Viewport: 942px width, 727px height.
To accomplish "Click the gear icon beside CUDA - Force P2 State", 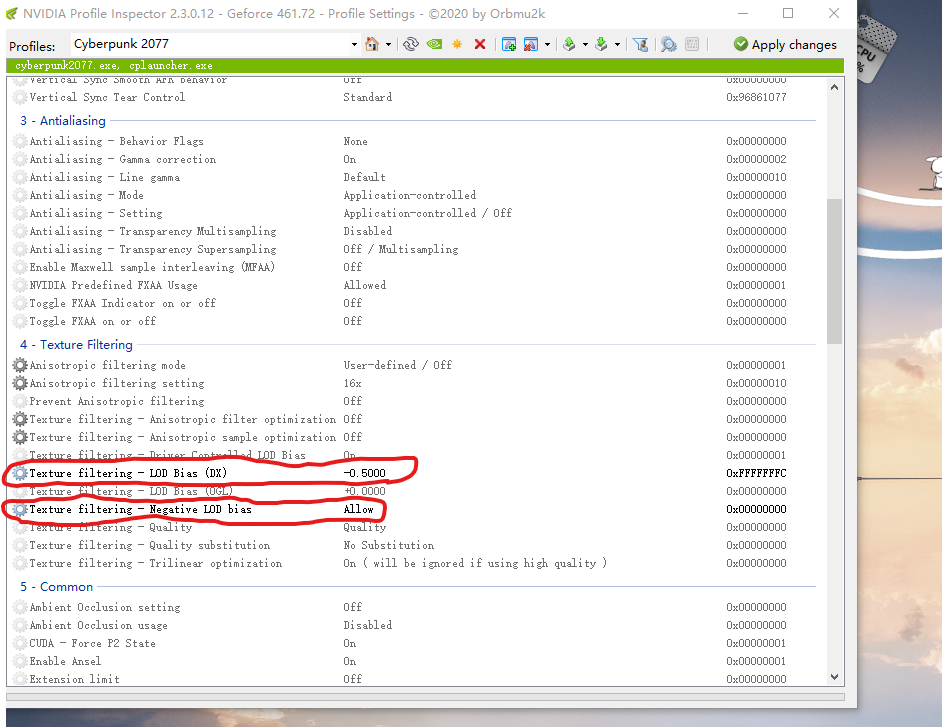I will click(20, 643).
